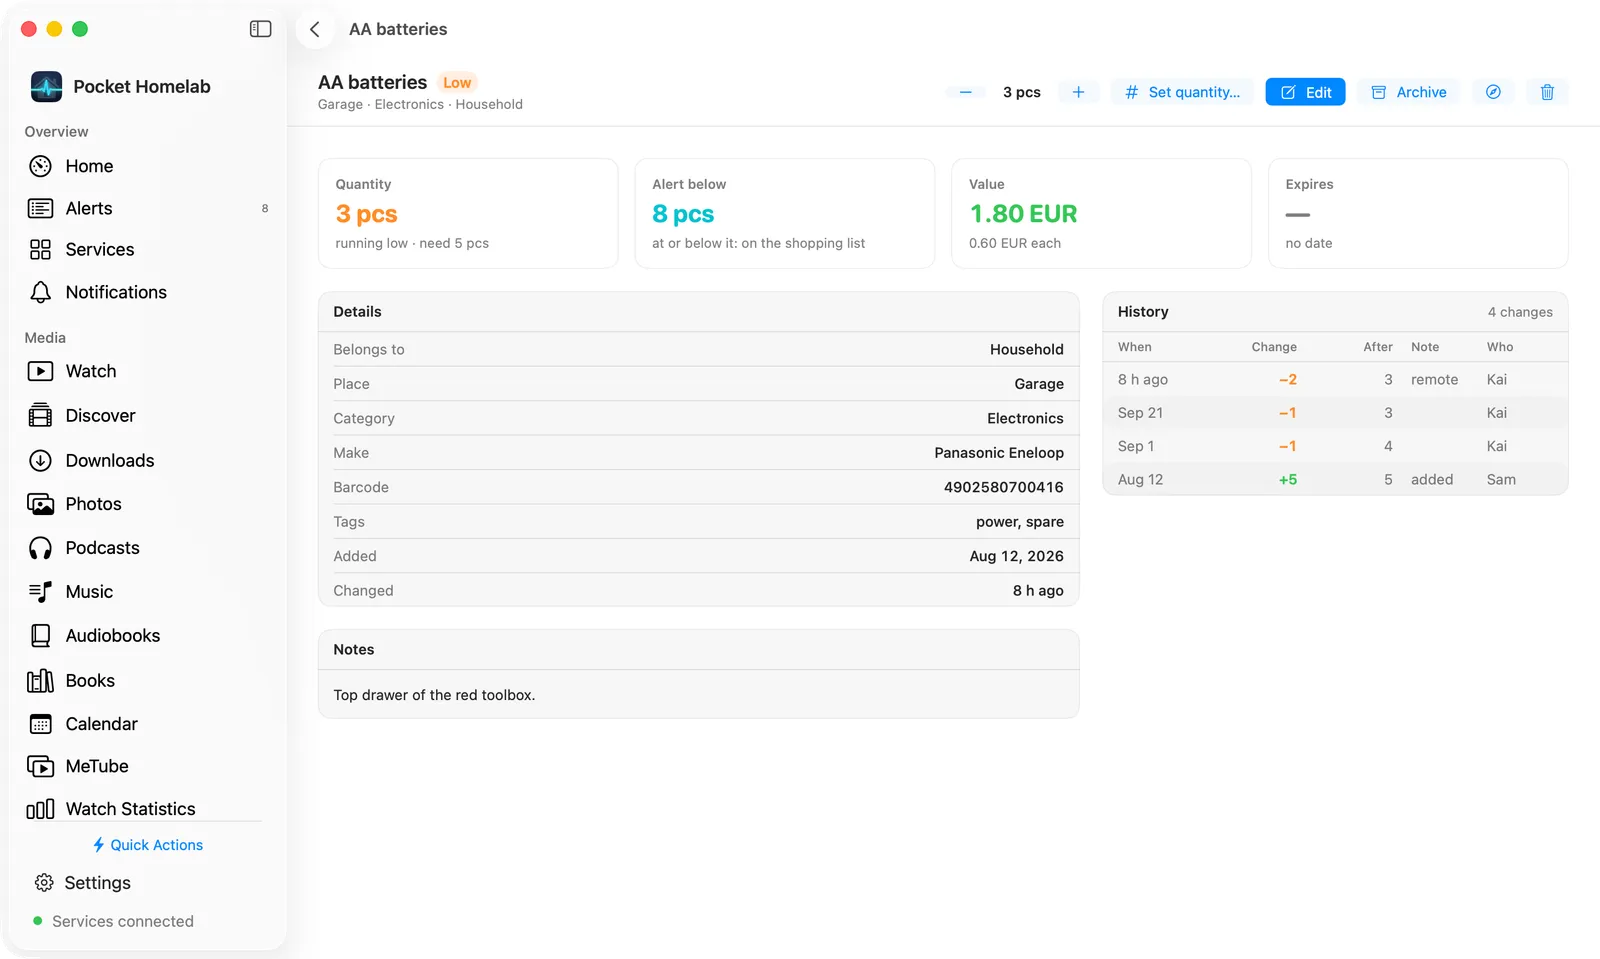Screen dimensions: 1600x959
Task: Click the 'Low' status badge
Action: click(457, 83)
